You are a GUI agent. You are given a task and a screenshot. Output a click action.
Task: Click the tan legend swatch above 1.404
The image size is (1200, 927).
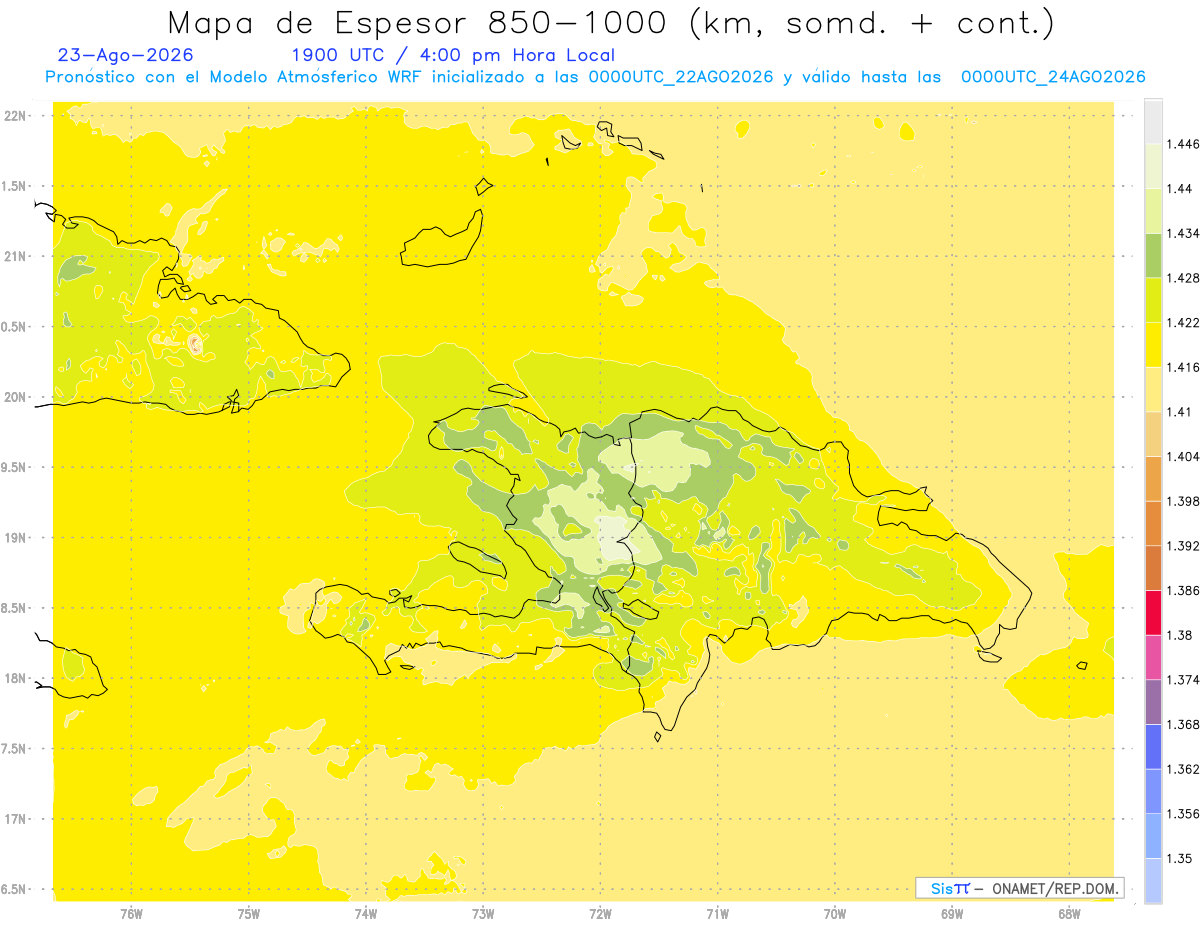point(1153,434)
